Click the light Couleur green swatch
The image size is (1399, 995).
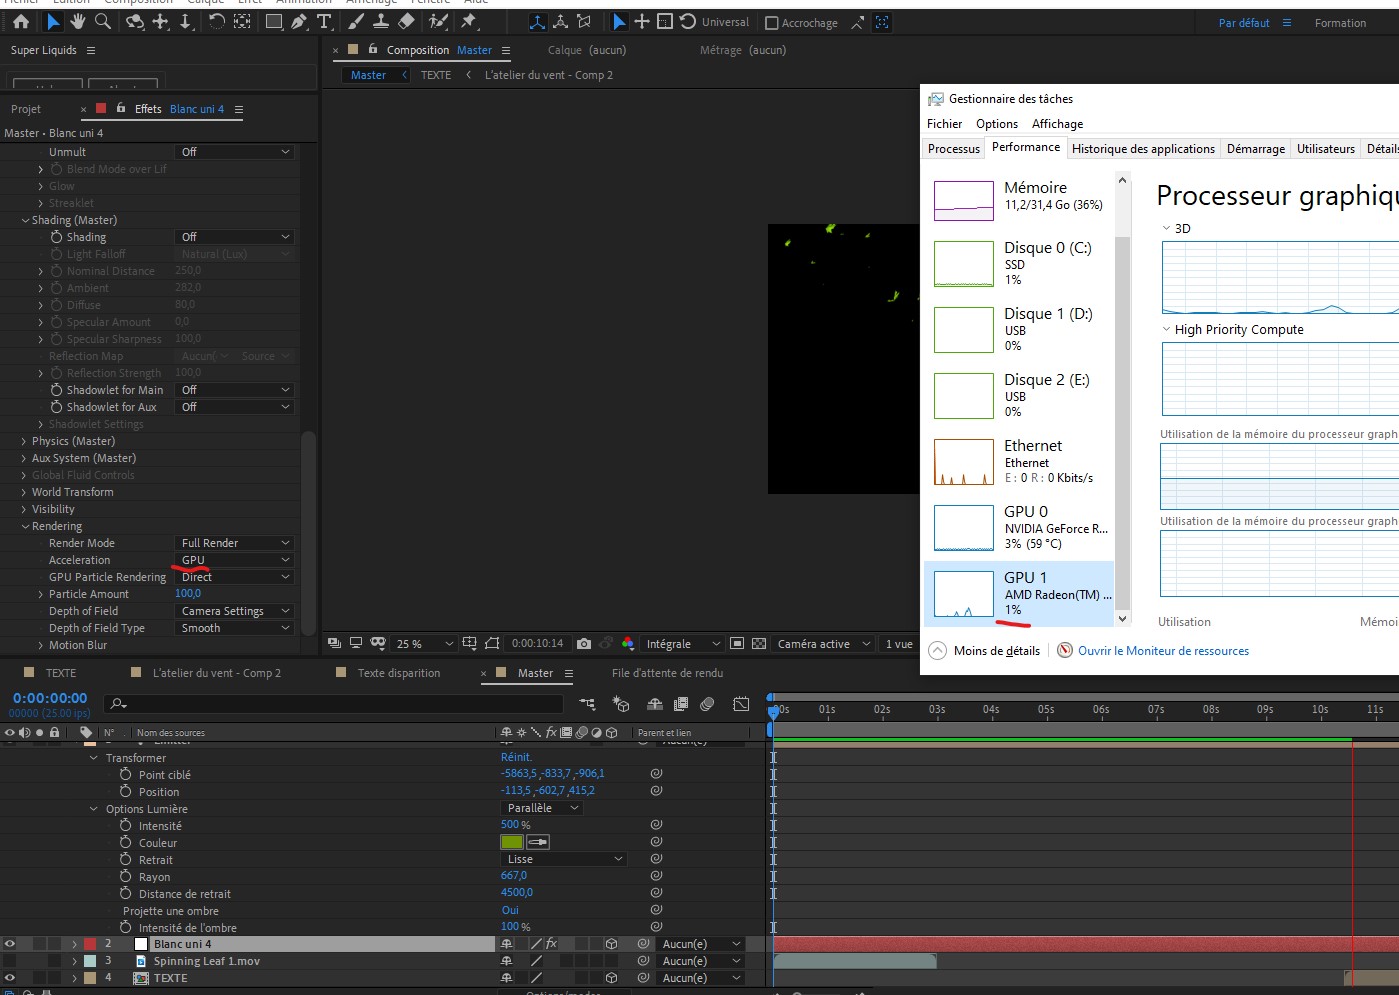click(x=512, y=843)
